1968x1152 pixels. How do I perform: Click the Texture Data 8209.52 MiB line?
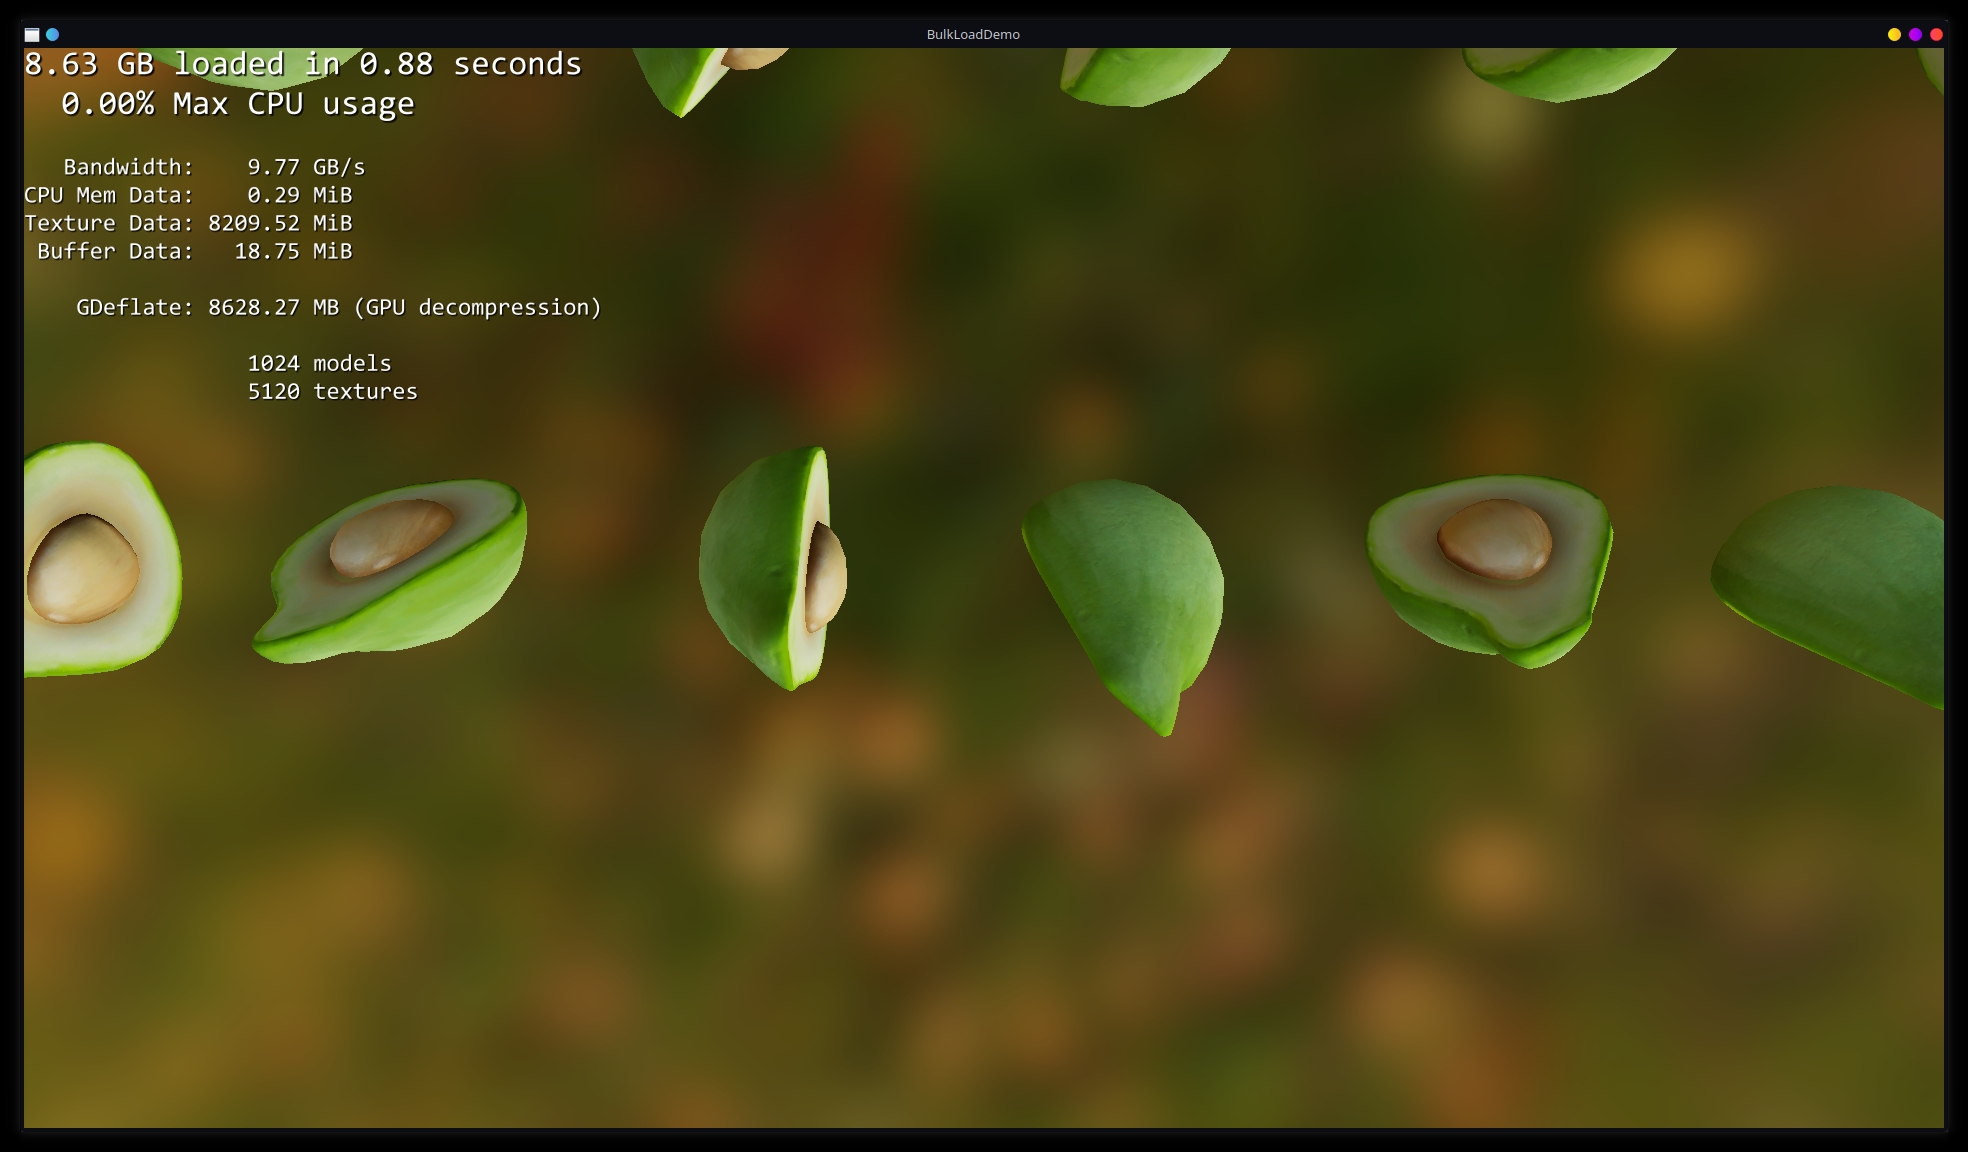coord(188,223)
